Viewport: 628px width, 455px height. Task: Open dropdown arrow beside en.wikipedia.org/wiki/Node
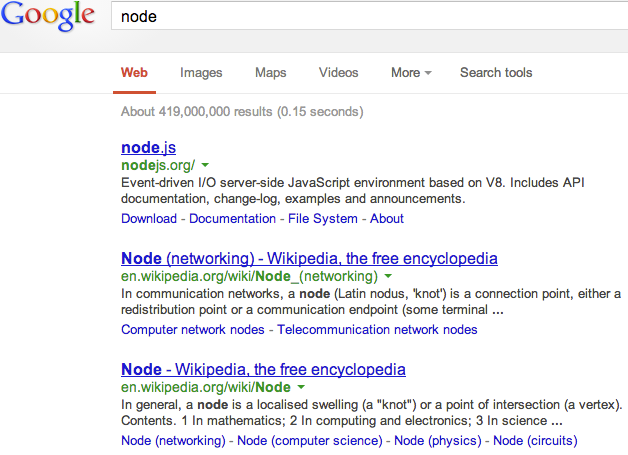pos(301,387)
